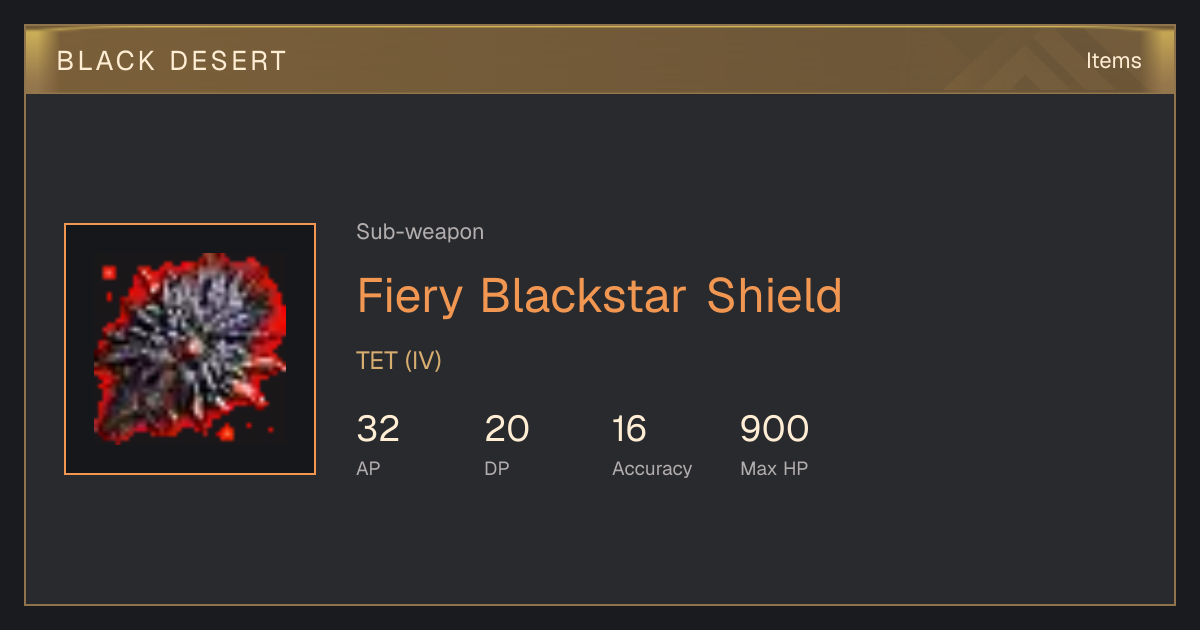Select the Accuracy stat label
Screen dimensions: 1200x630
click(x=652, y=468)
